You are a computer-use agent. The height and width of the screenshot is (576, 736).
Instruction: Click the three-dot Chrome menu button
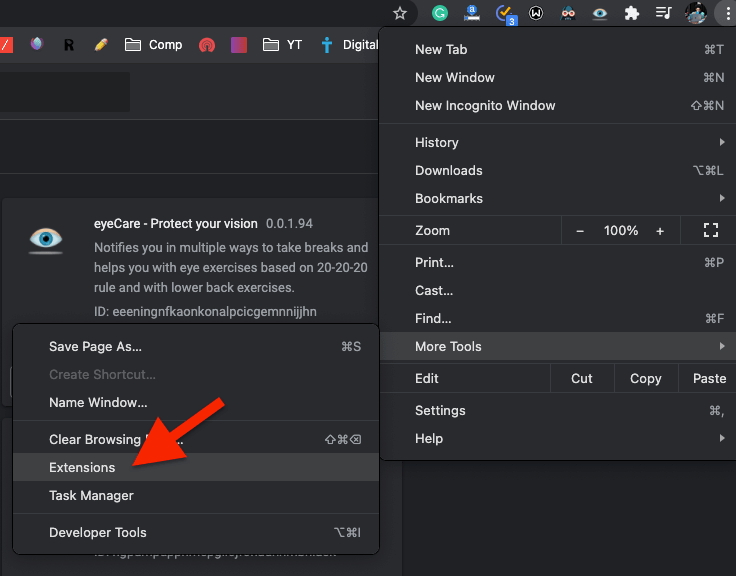tap(723, 14)
